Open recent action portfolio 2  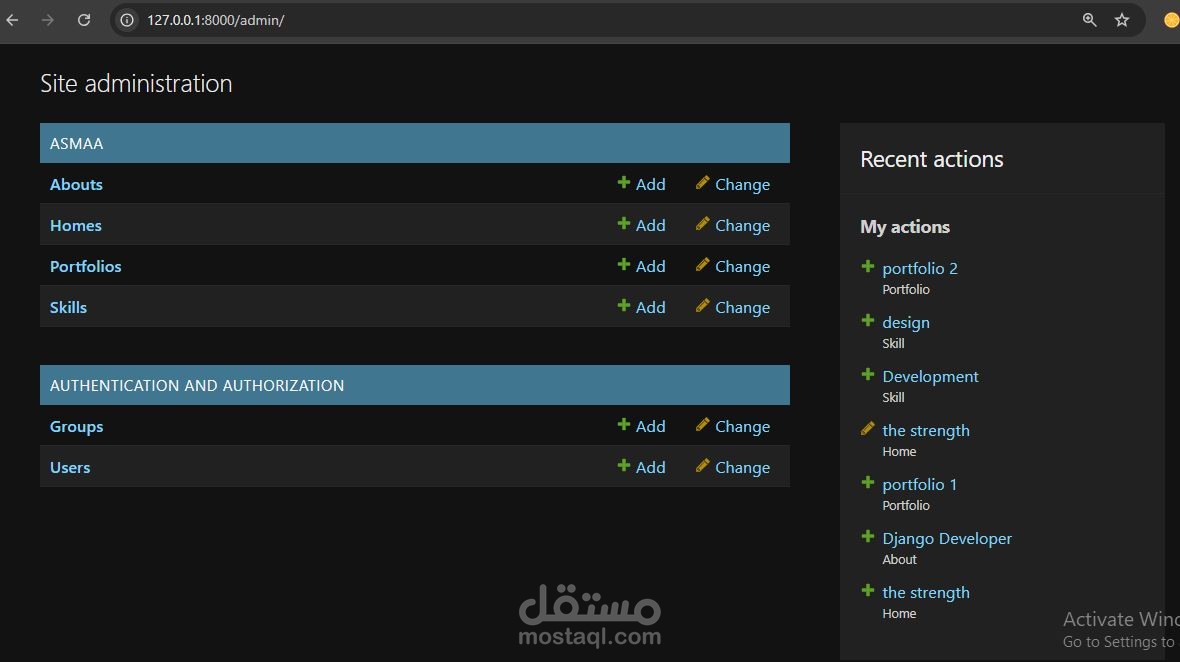920,268
